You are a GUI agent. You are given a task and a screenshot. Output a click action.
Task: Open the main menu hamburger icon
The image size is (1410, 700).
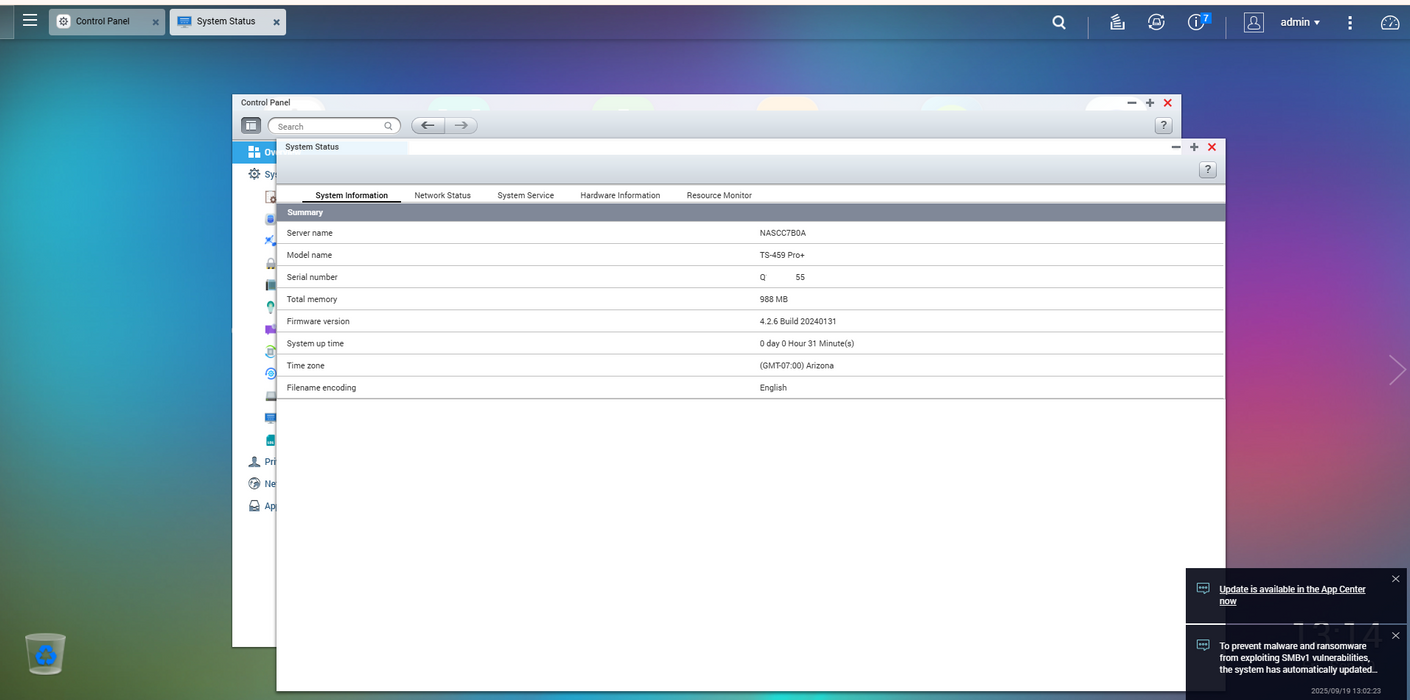click(x=30, y=20)
